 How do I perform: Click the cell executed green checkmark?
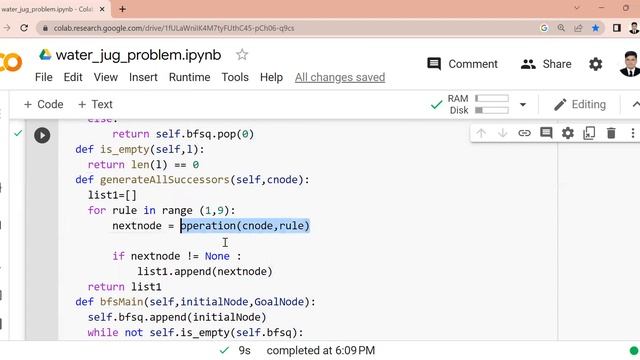pos(18,133)
